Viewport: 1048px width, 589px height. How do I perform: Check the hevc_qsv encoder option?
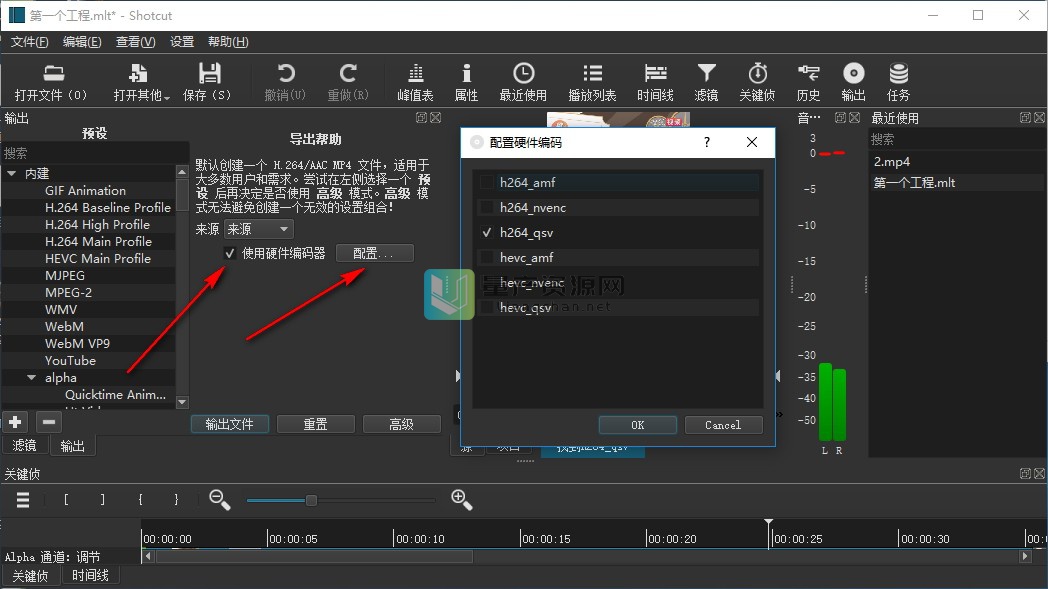(487, 308)
